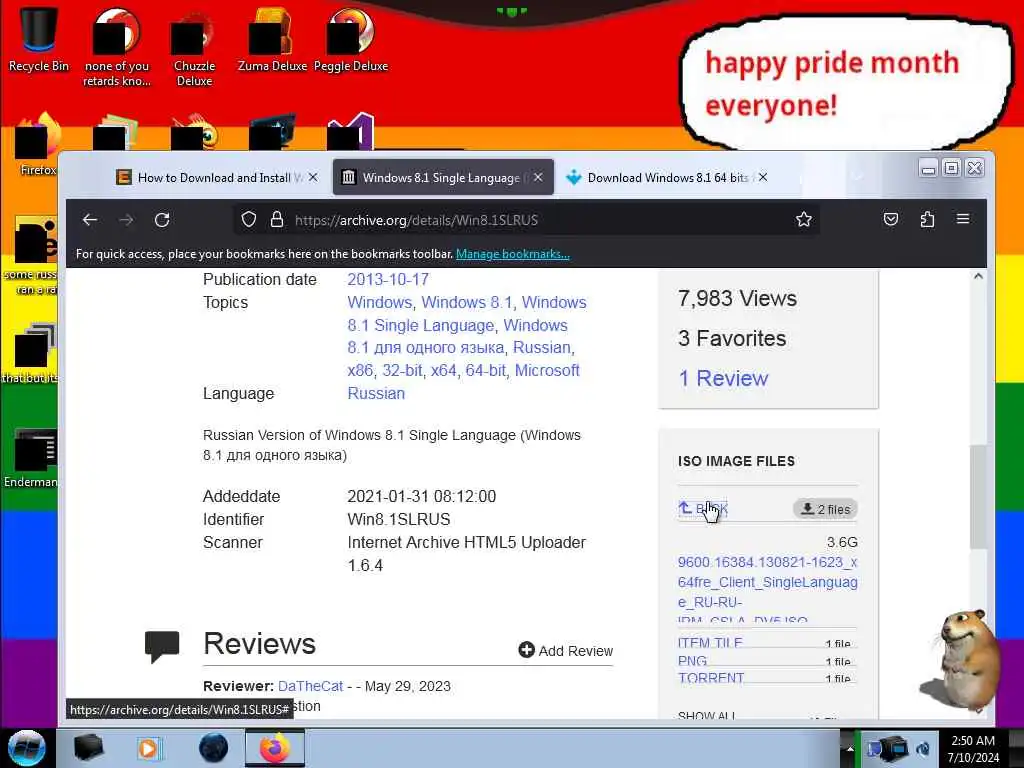Click the Reviews speech bubble icon
The image size is (1024, 768).
coord(162,646)
